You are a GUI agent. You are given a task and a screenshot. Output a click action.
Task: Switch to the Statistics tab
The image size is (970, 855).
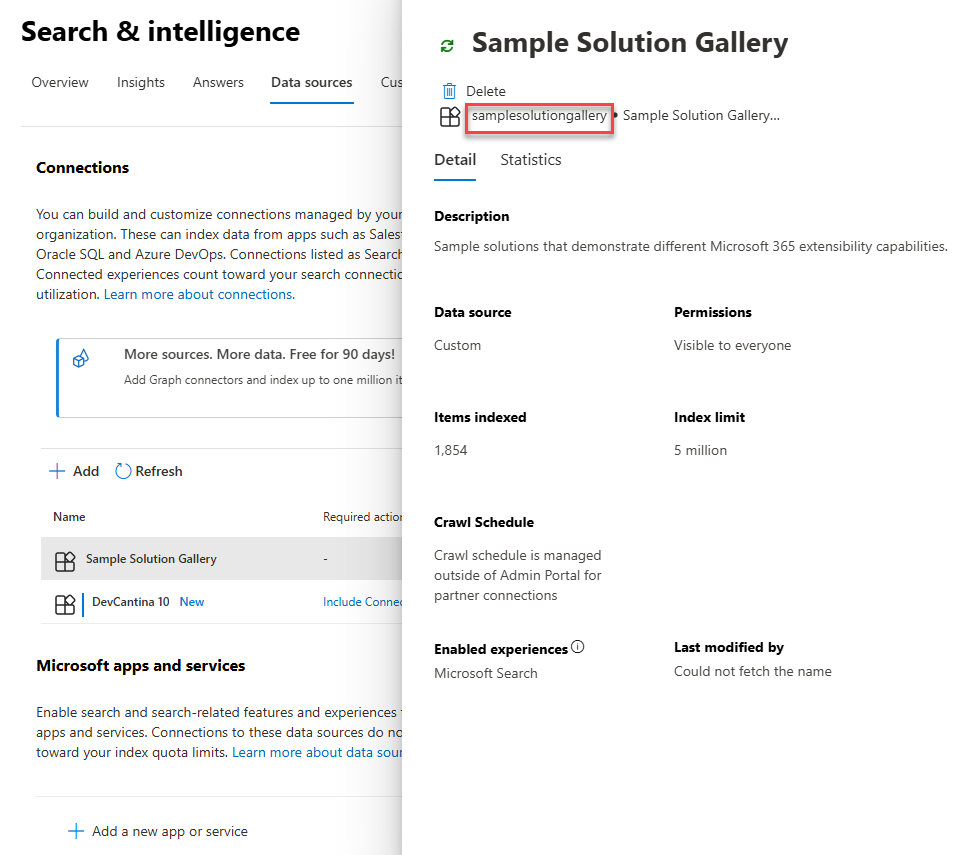point(531,160)
